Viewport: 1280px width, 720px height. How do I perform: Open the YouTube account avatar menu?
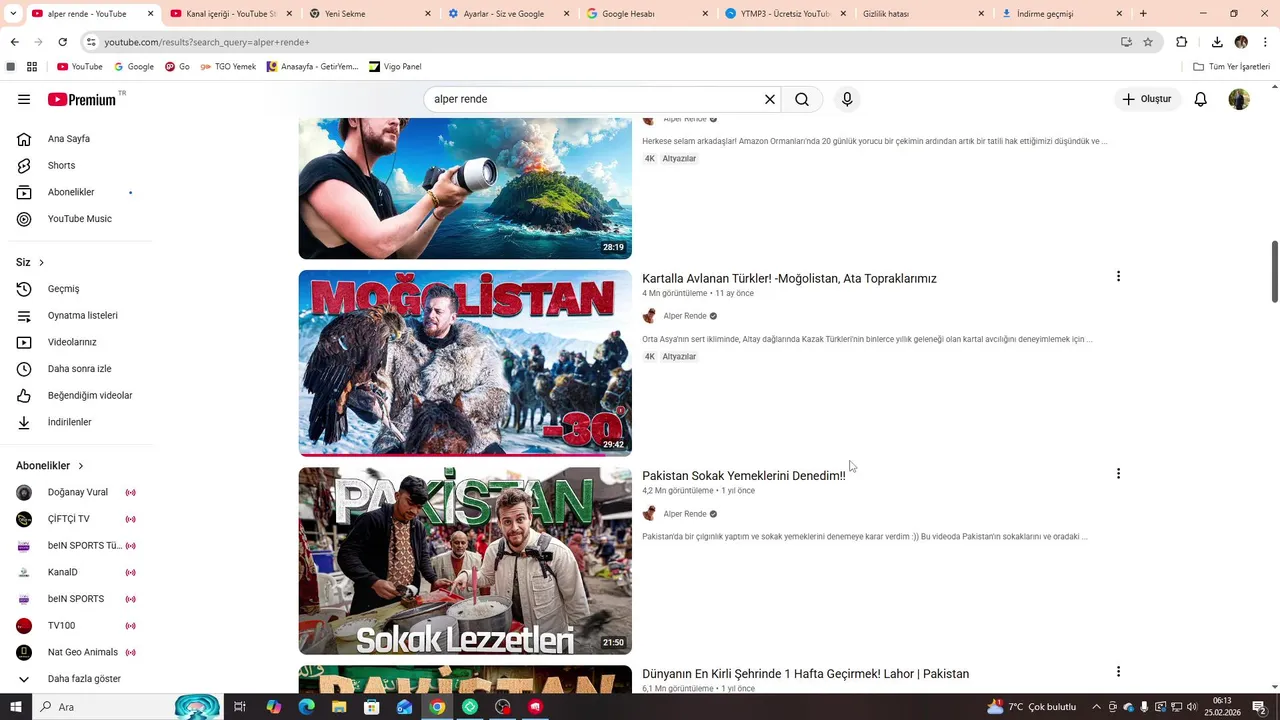[1239, 99]
